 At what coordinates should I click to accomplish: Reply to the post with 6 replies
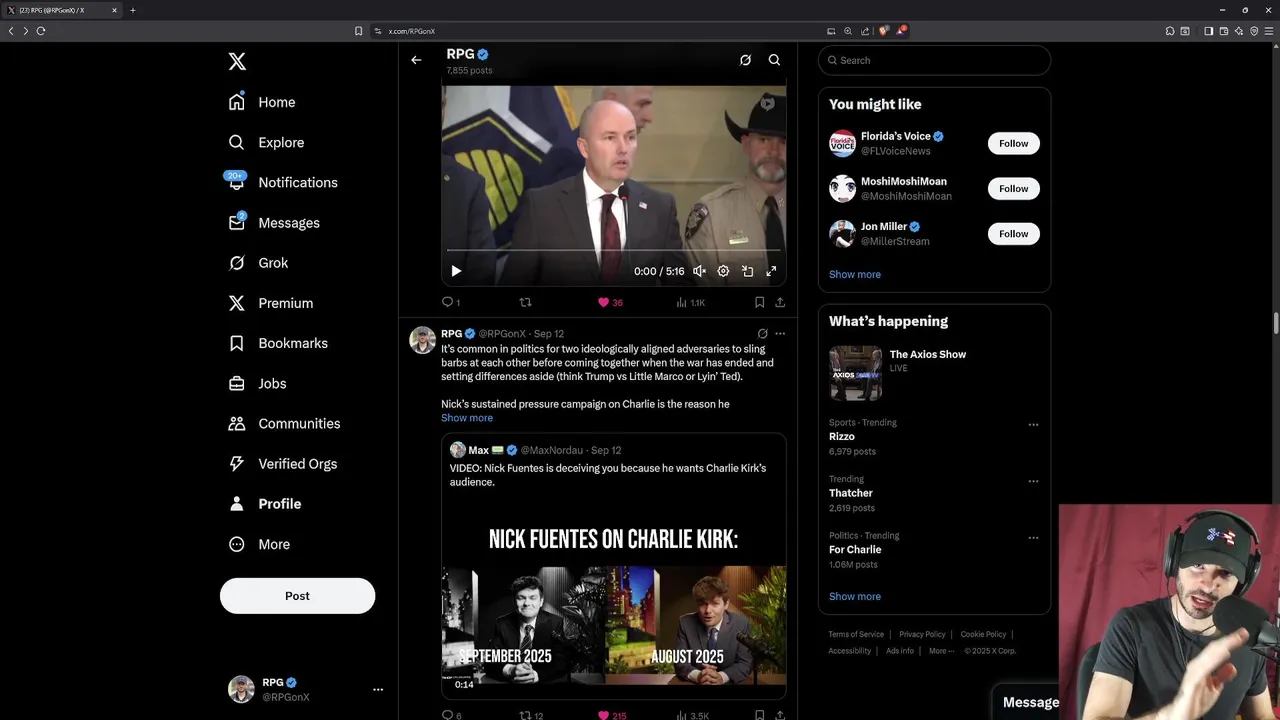pyautogui.click(x=452, y=716)
